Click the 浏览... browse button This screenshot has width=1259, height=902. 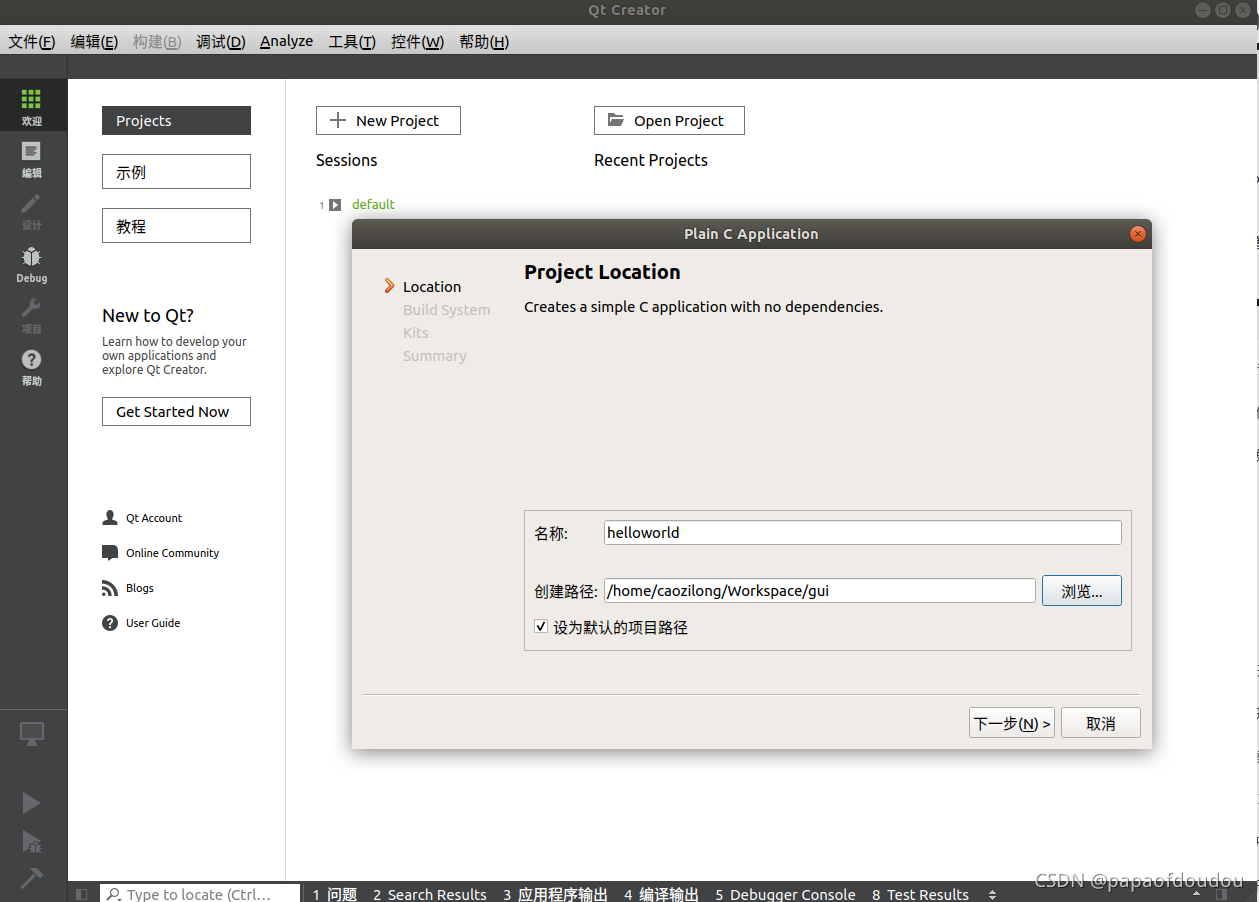pyautogui.click(x=1082, y=591)
